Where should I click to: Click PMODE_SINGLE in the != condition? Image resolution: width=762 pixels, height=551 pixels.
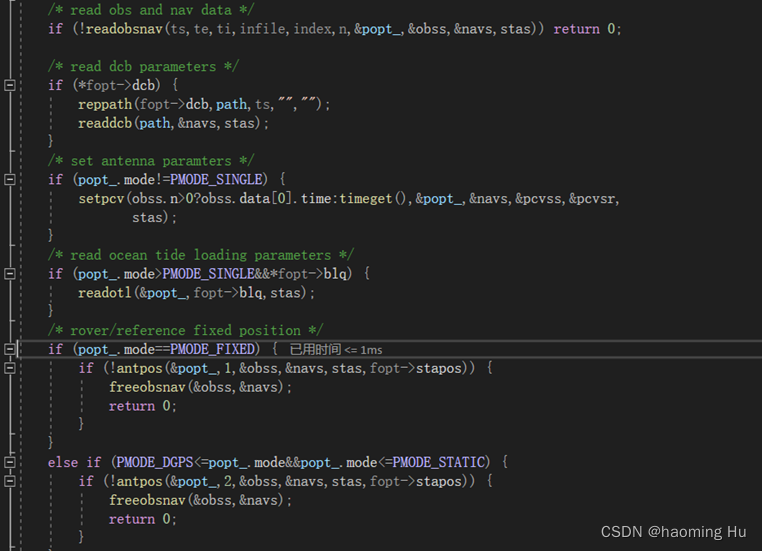[x=216, y=180]
